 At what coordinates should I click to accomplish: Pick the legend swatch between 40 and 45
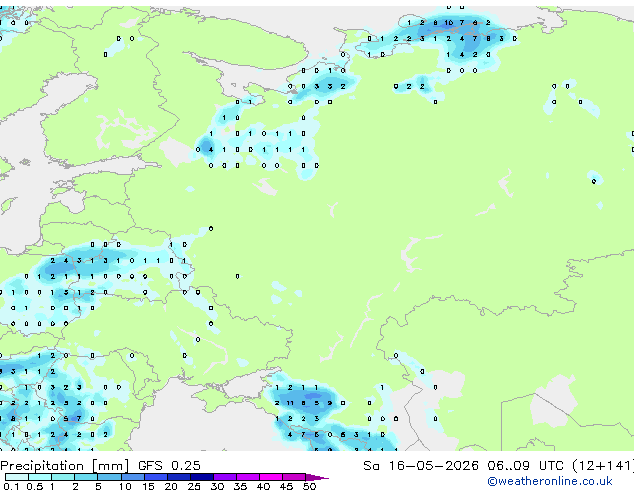(x=271, y=477)
